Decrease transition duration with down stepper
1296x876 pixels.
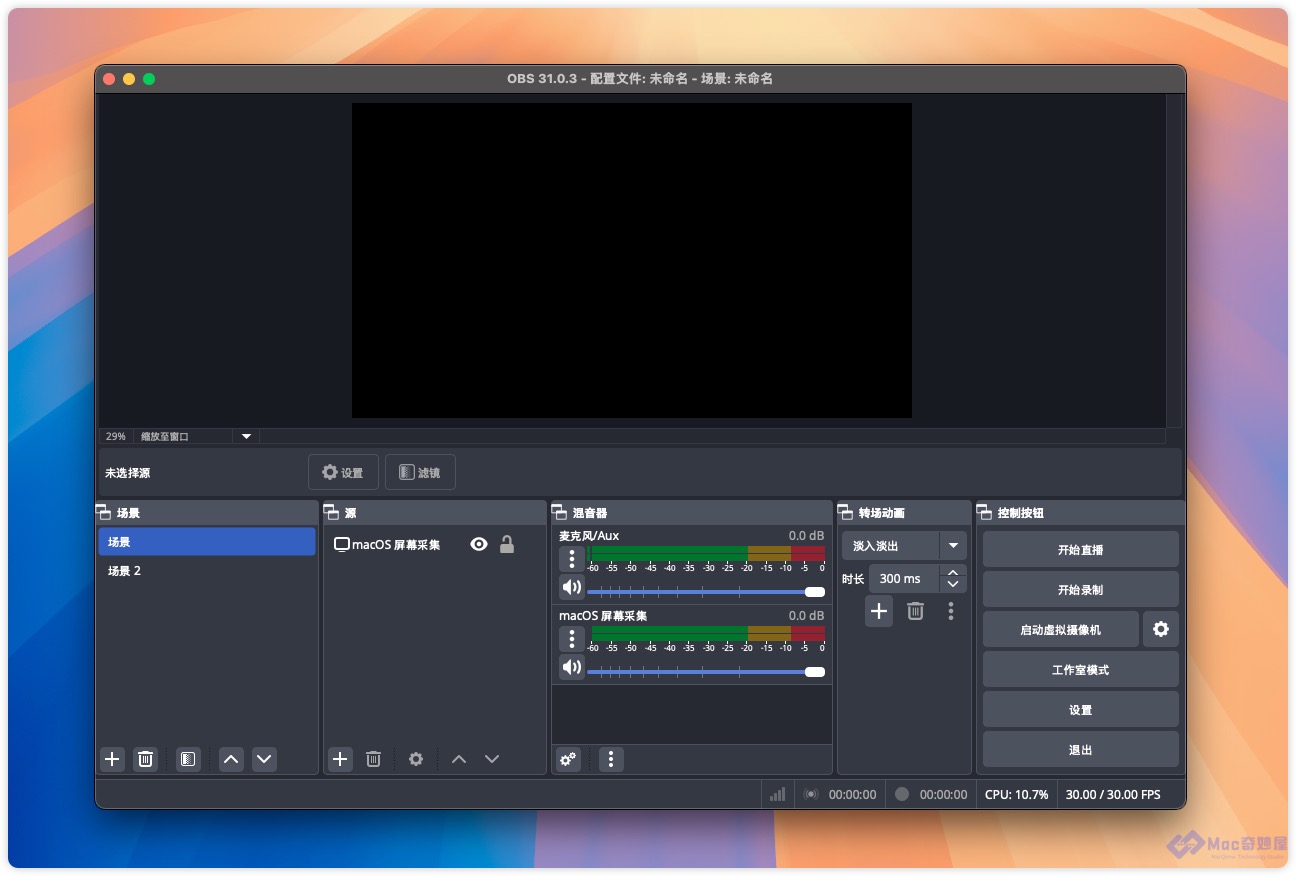953,584
